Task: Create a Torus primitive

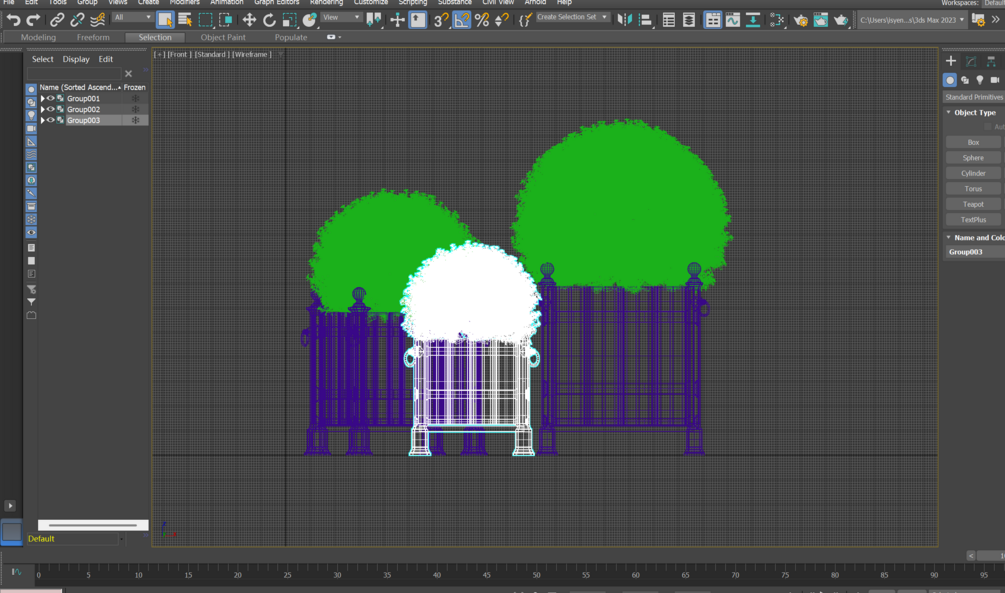Action: tap(973, 188)
